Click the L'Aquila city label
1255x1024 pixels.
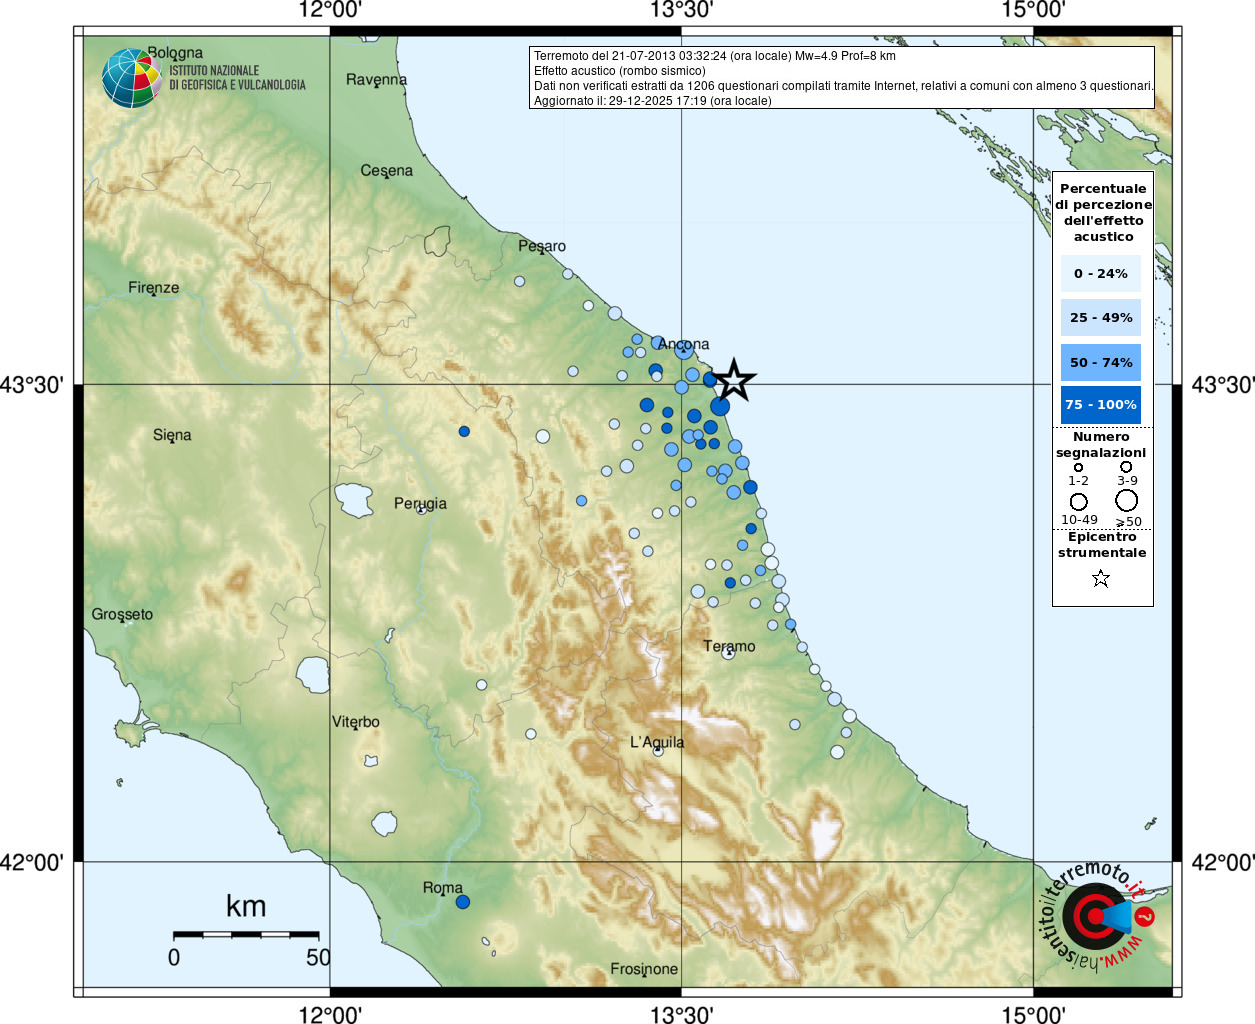point(657,742)
